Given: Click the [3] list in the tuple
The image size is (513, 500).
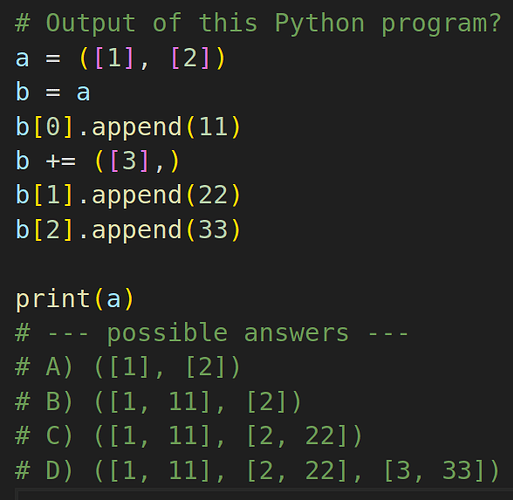Looking at the screenshot, I should point(129,161).
